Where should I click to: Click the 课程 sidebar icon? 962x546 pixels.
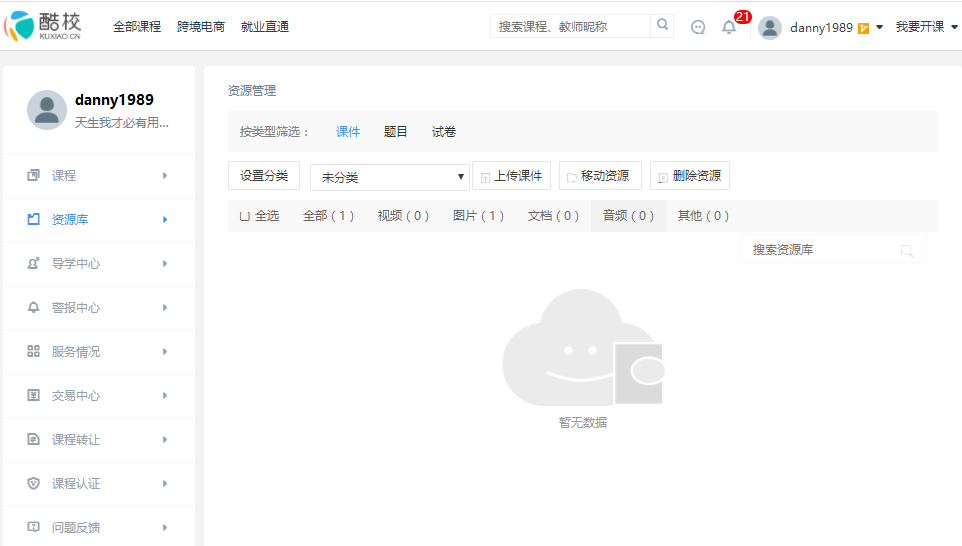tap(33, 175)
